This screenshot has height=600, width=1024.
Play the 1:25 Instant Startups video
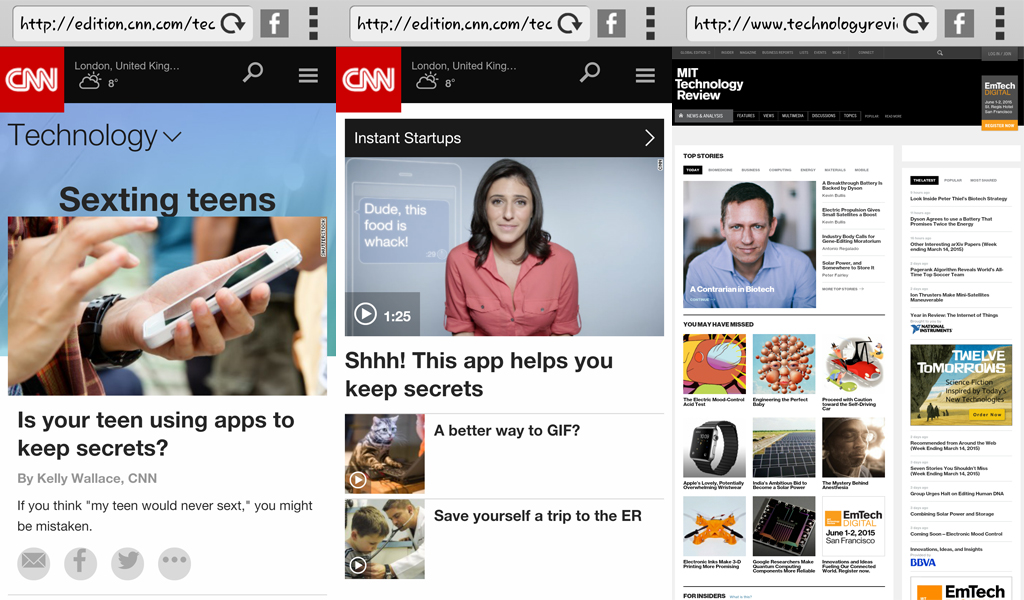pyautogui.click(x=366, y=315)
